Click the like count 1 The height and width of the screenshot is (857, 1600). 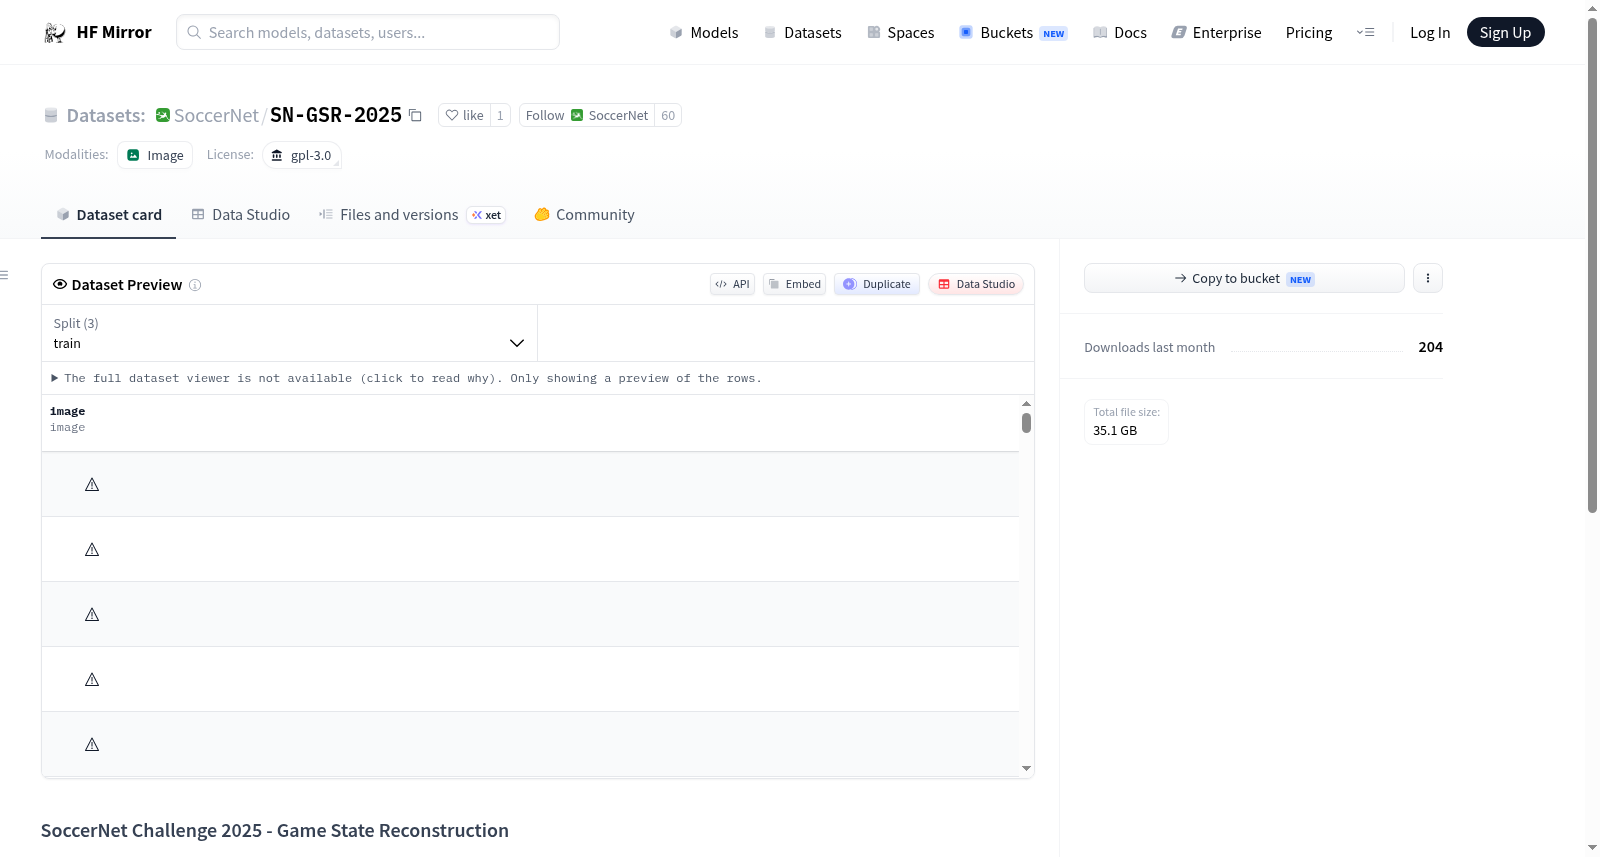(x=500, y=116)
